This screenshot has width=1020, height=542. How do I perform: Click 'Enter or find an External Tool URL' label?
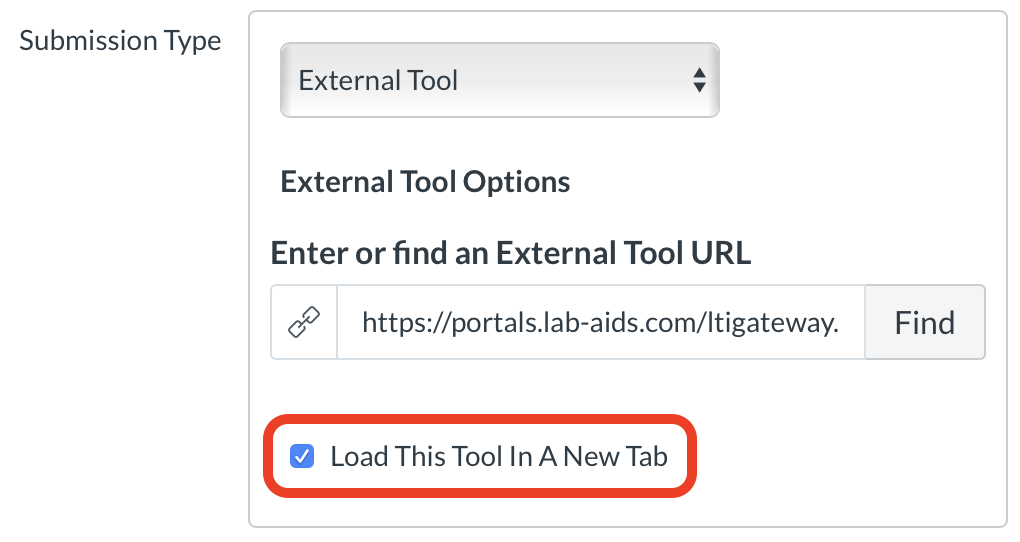[x=510, y=252]
